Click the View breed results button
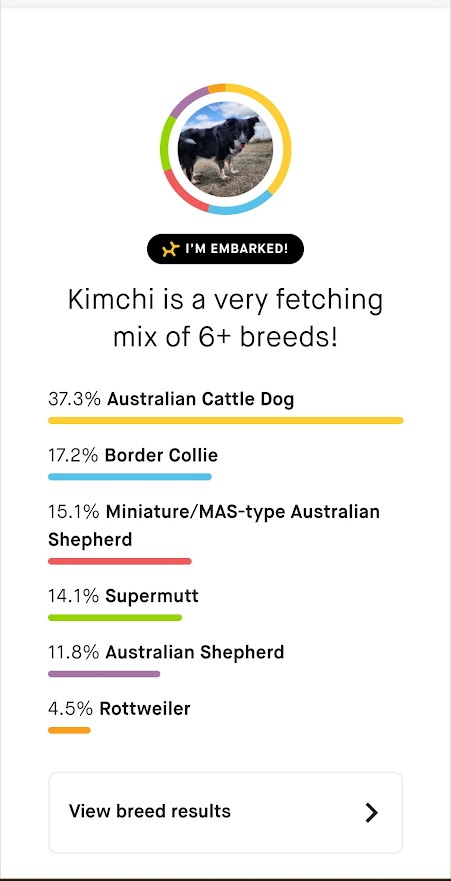The image size is (451, 881). point(226,812)
